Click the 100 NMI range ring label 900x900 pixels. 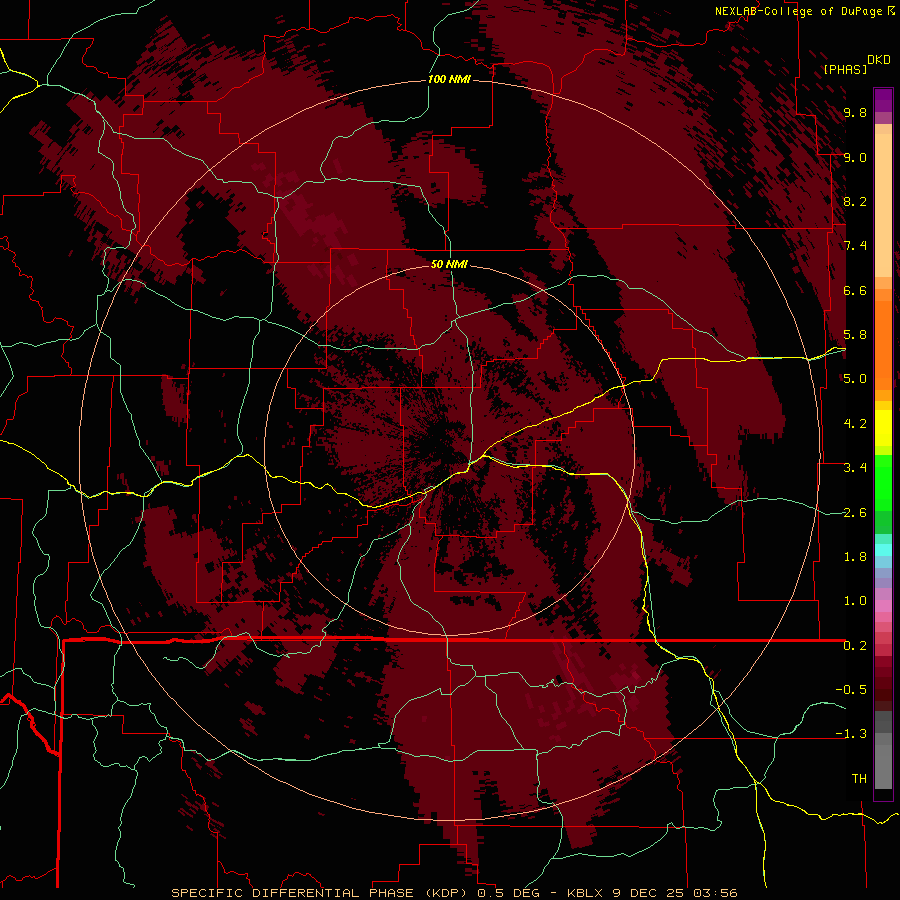(449, 79)
